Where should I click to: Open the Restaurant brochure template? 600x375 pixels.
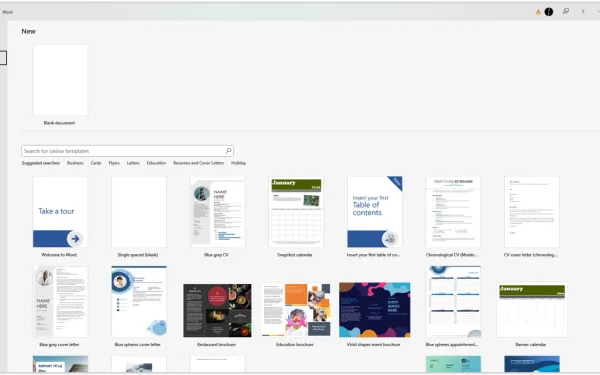click(x=217, y=310)
